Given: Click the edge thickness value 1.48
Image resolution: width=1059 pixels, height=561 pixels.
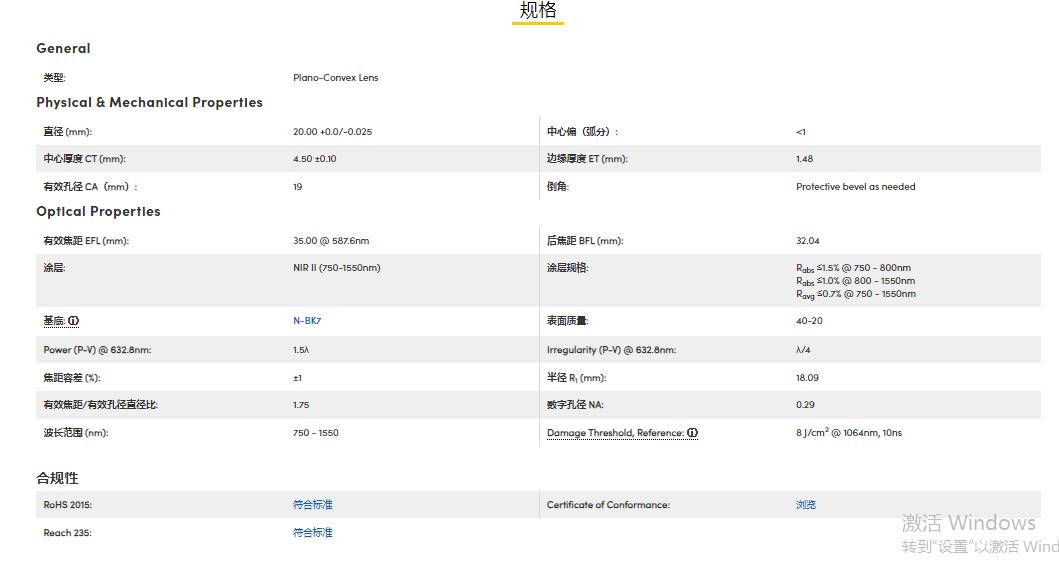Looking at the screenshot, I should click(804, 159).
